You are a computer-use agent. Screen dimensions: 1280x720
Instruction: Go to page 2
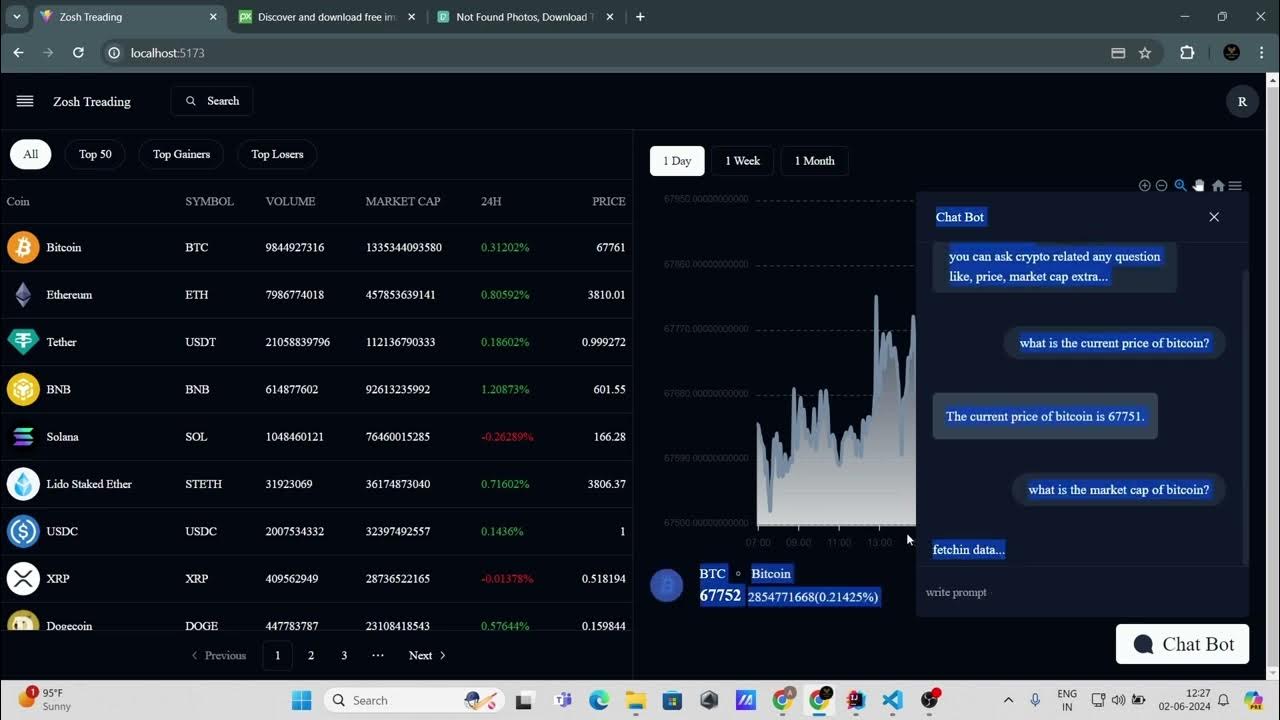click(x=311, y=655)
